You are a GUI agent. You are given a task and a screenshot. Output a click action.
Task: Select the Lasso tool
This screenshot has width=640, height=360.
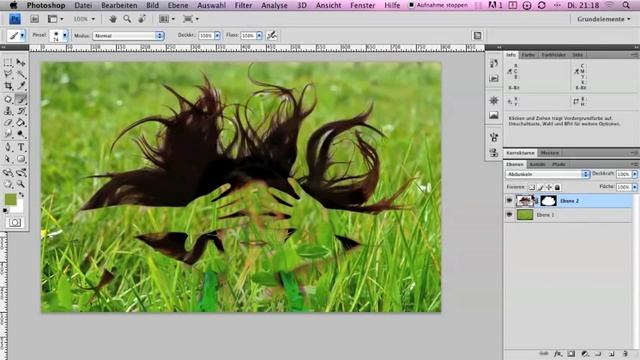pos(8,74)
